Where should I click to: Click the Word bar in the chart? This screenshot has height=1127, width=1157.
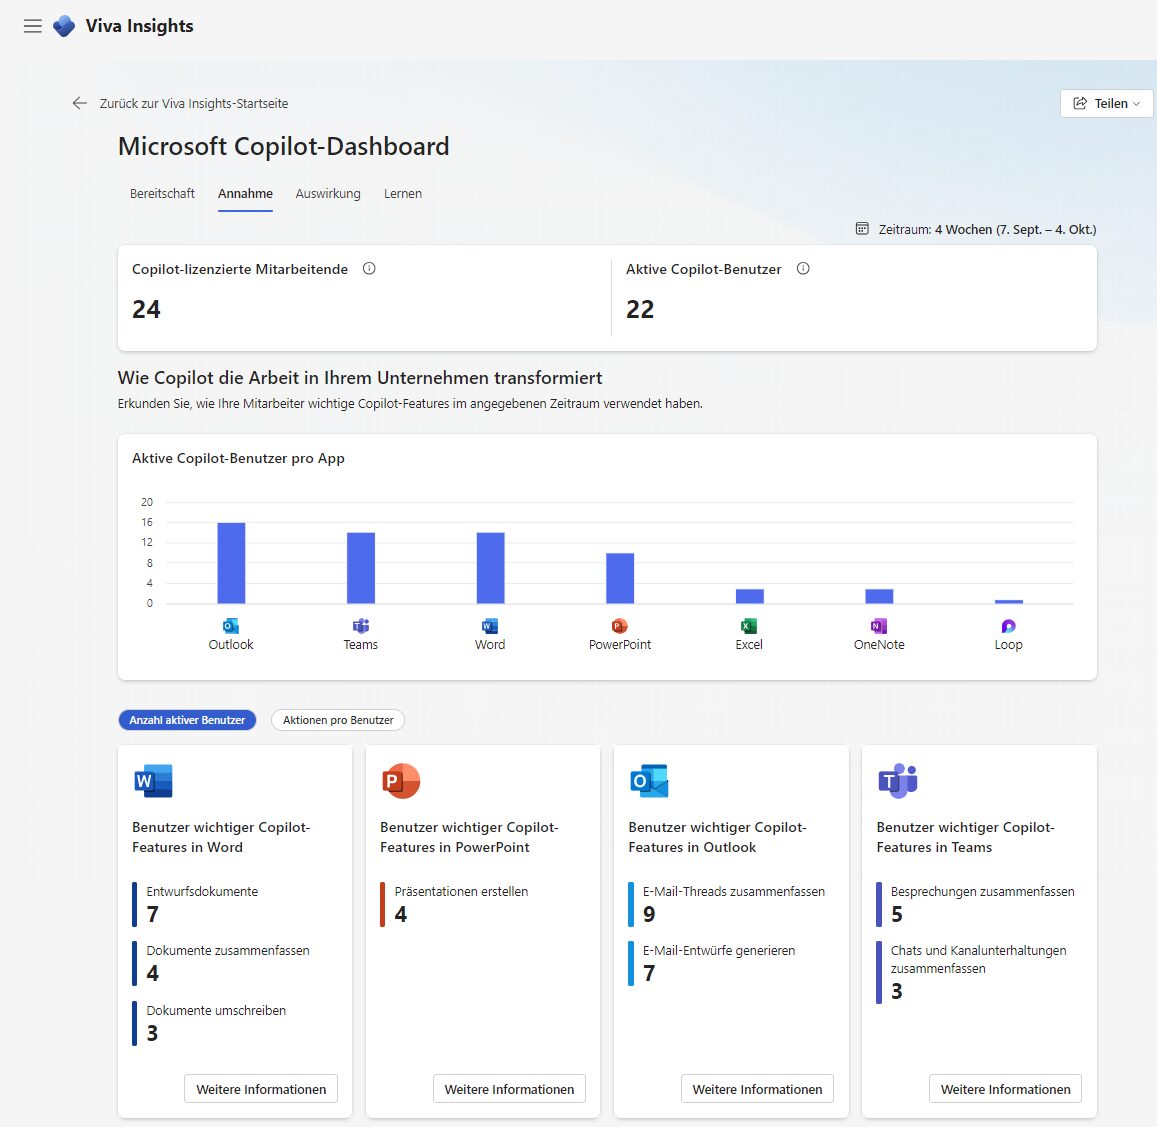coord(490,568)
